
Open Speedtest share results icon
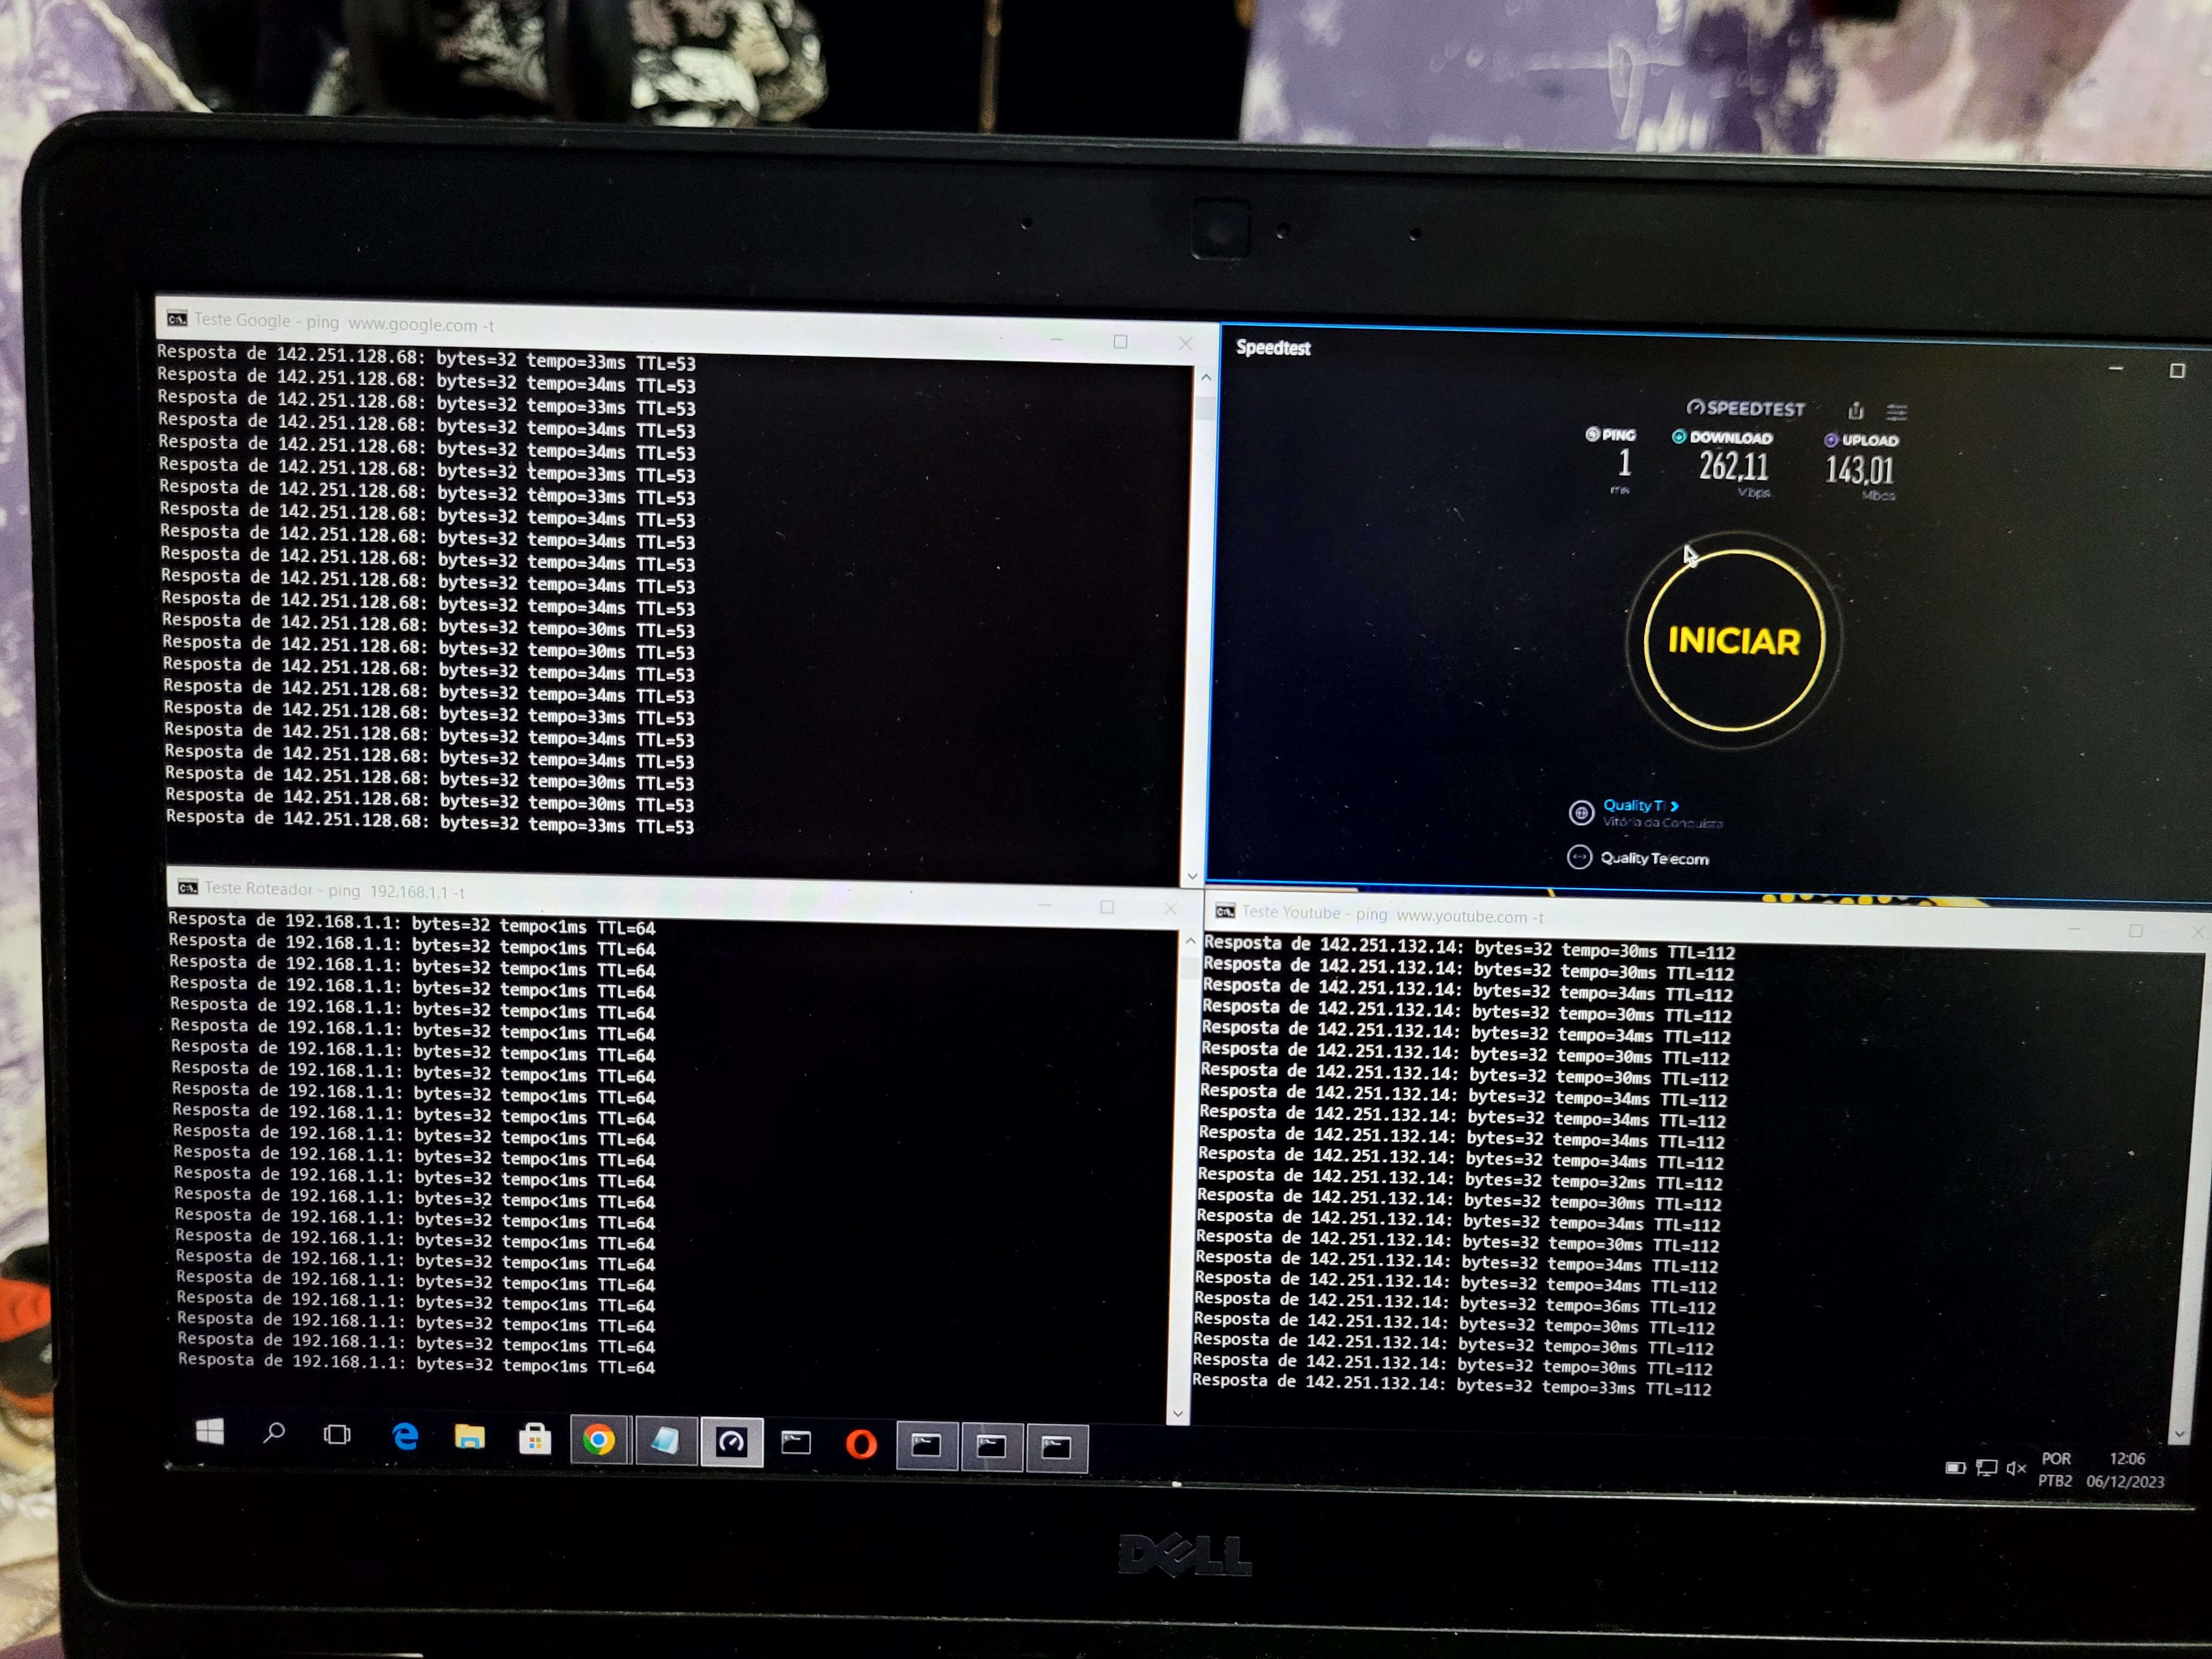click(x=1855, y=410)
